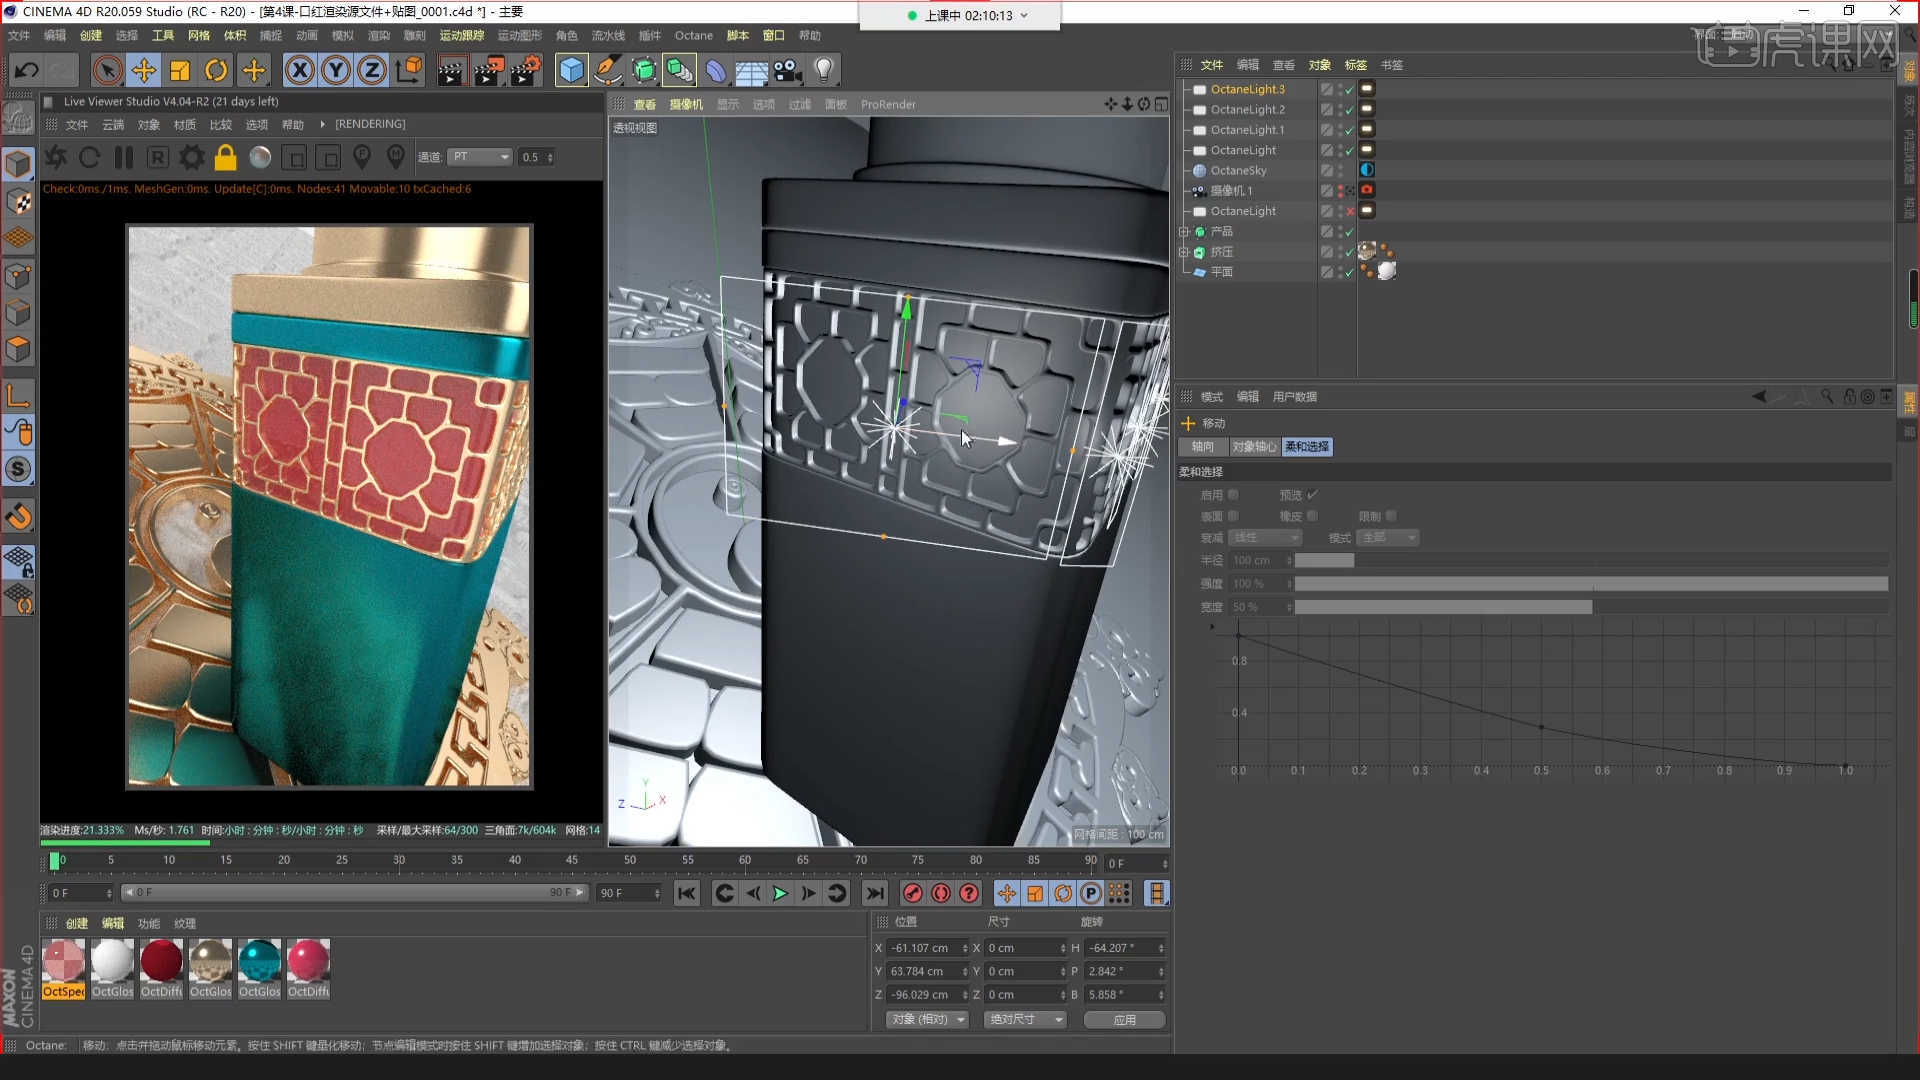Image resolution: width=1920 pixels, height=1080 pixels.
Task: Toggle Y axis lock
Action: 336,70
